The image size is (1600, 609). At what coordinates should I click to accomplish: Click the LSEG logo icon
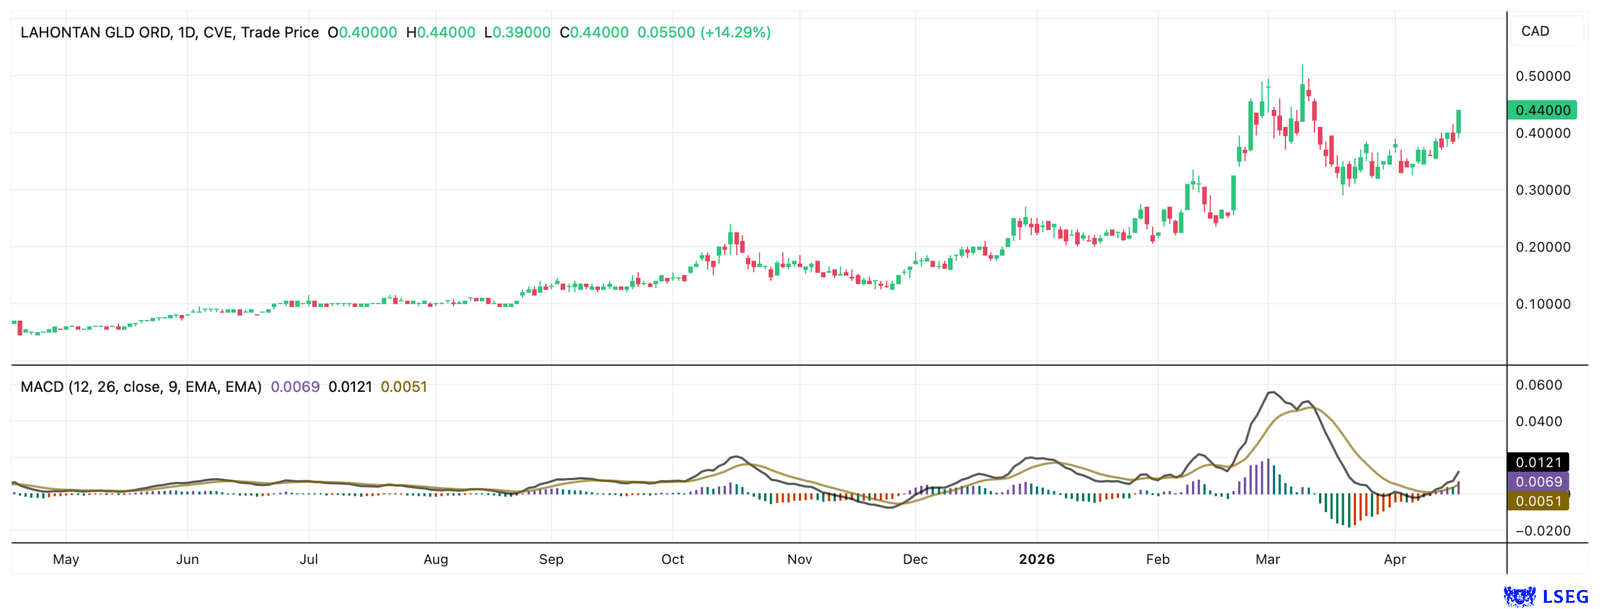click(1520, 597)
